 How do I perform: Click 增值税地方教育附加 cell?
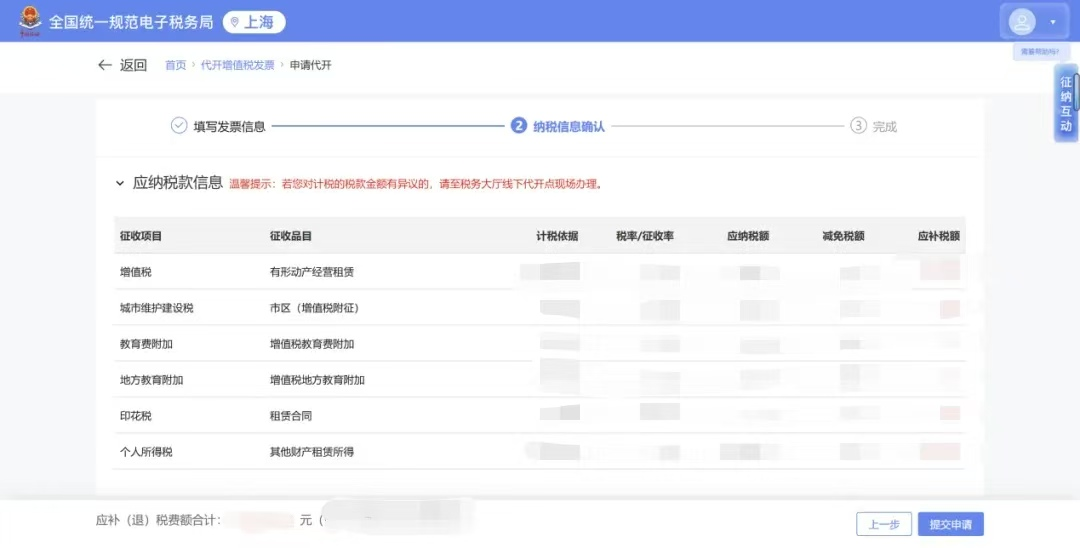[x=318, y=379]
